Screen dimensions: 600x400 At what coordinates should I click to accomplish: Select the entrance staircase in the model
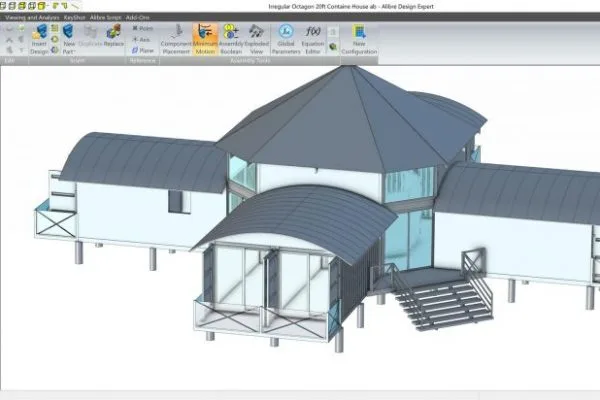coord(444,300)
